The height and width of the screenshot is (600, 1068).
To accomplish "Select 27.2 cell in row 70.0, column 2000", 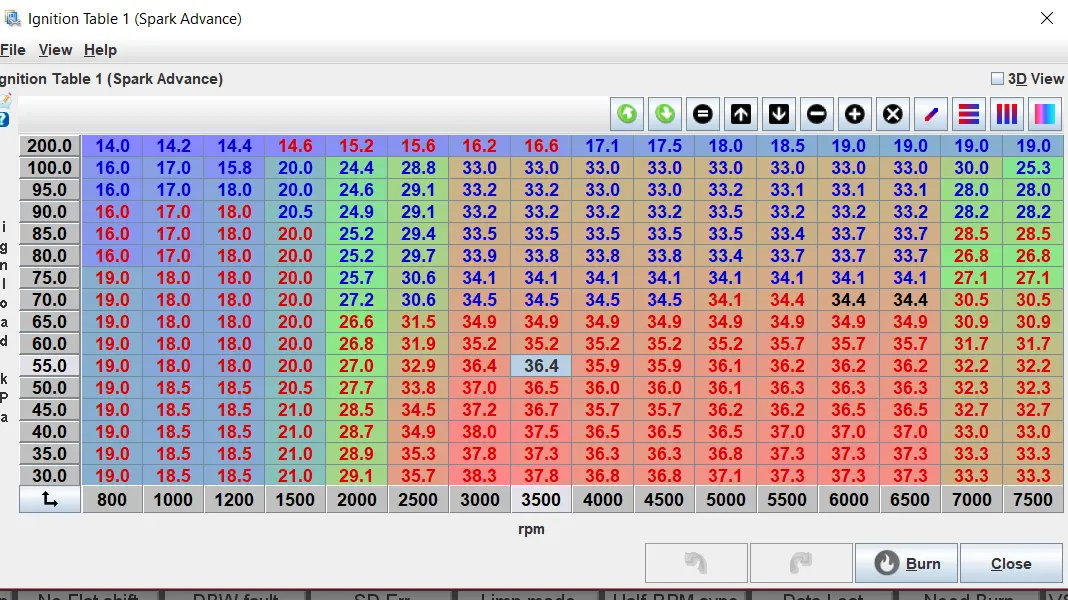I will tap(356, 300).
